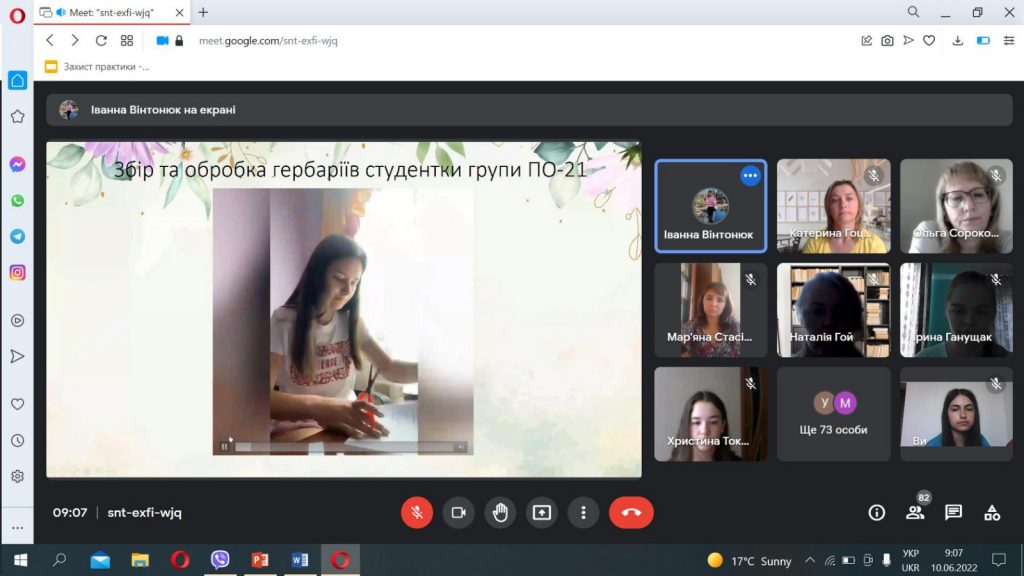Open Telegram in the Opera sidebar
The height and width of the screenshot is (576, 1024).
(x=18, y=236)
